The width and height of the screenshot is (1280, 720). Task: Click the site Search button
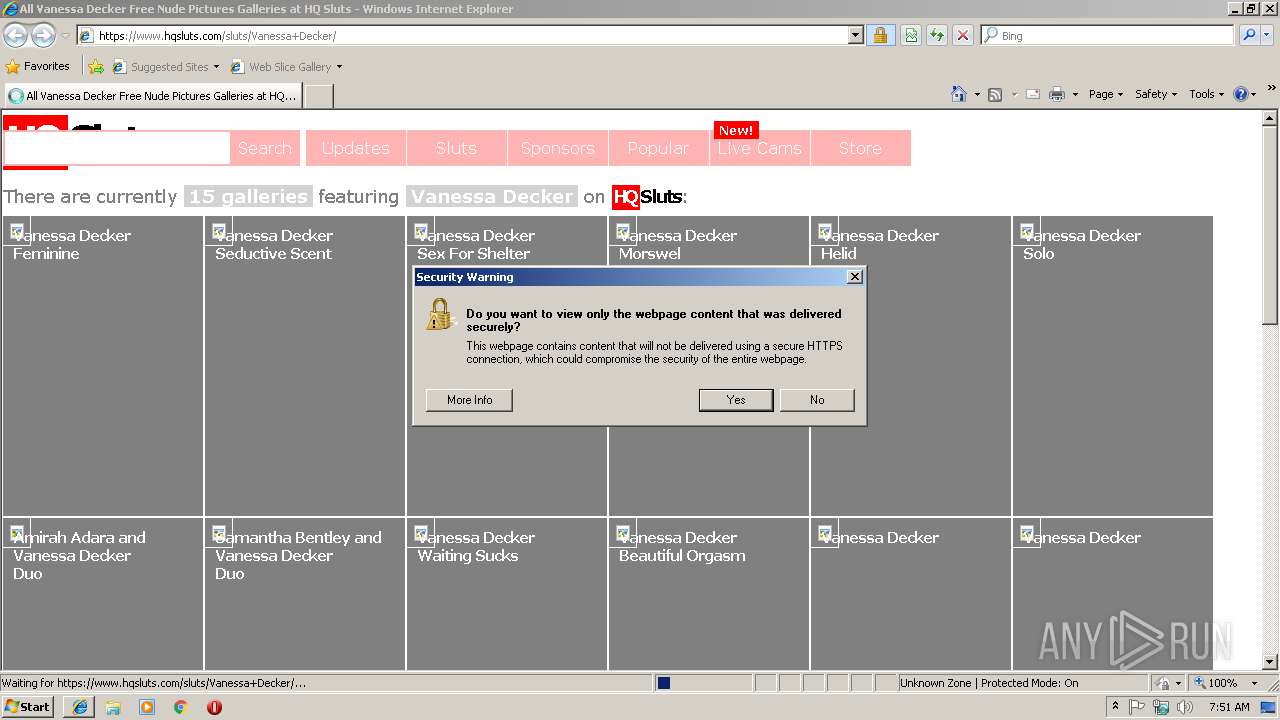coord(264,148)
